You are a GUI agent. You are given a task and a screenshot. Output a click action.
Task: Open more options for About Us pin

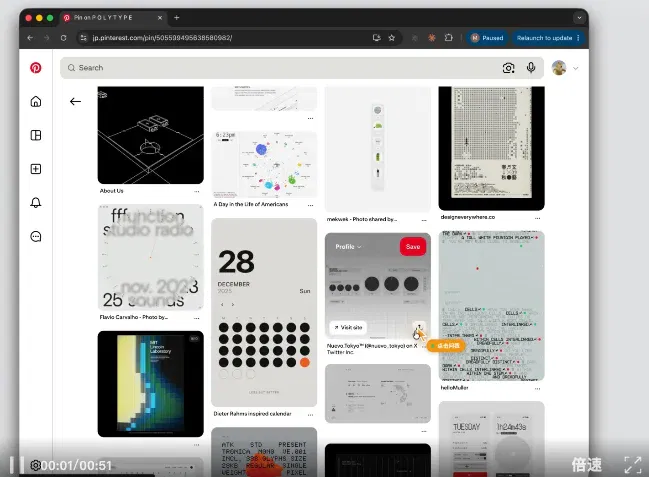click(197, 191)
